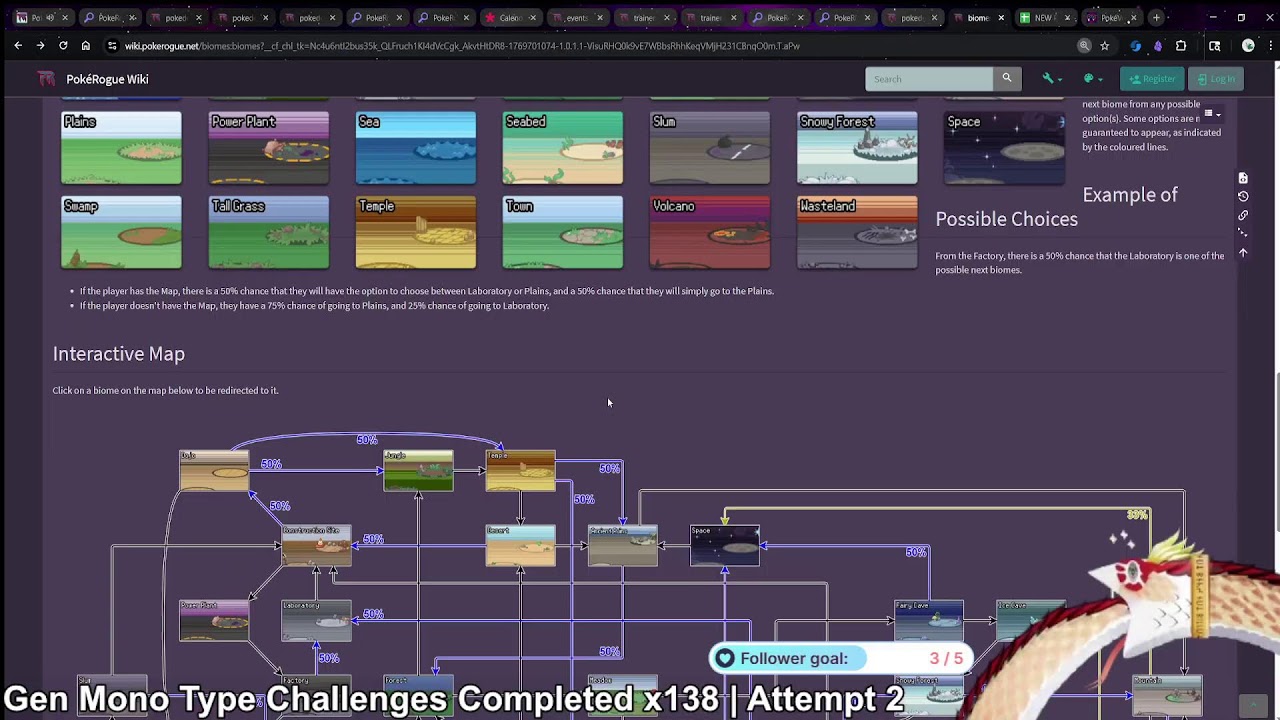Viewport: 1280px width, 720px height.
Task: Click the Ancient Ruins node on map
Action: (622, 546)
